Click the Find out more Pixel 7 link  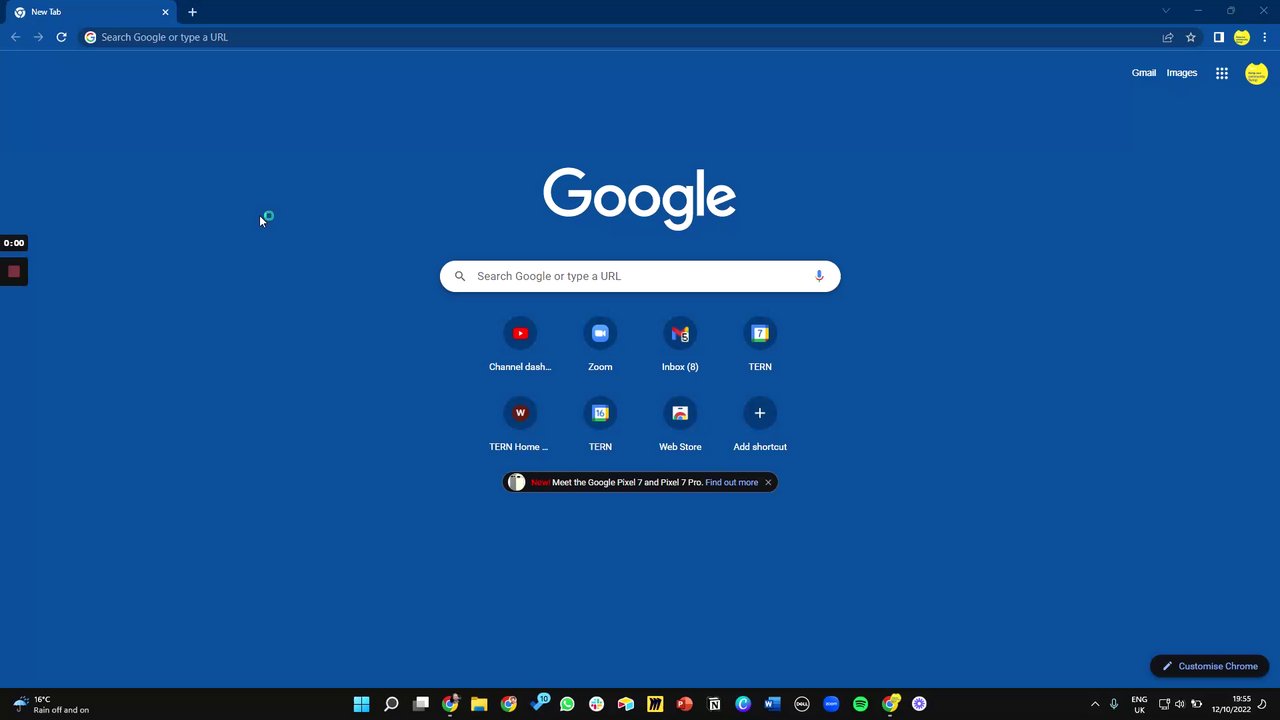[732, 482]
